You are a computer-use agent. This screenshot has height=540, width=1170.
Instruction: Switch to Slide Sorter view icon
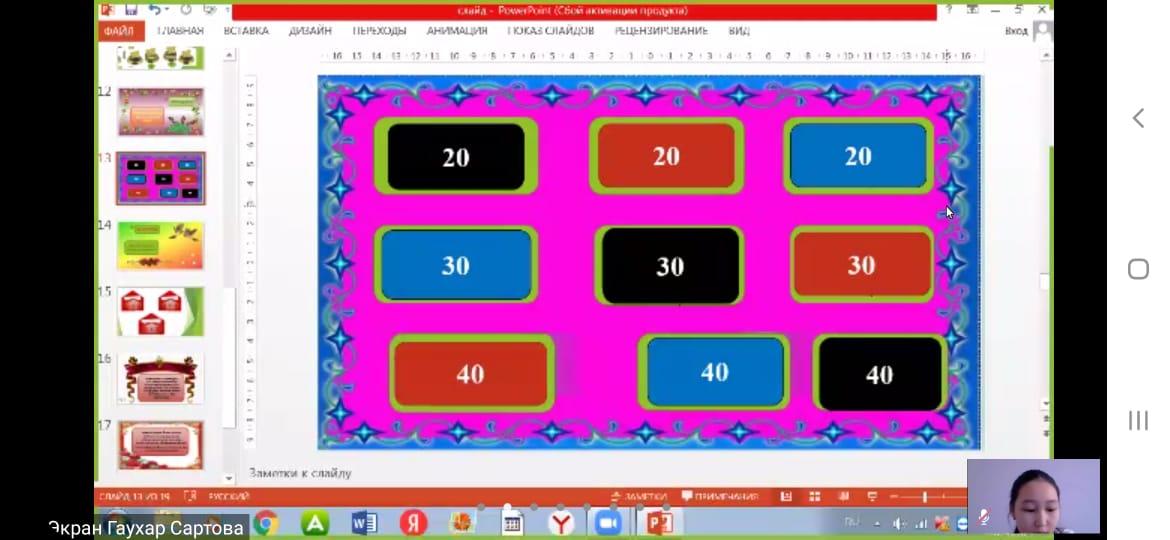click(814, 496)
